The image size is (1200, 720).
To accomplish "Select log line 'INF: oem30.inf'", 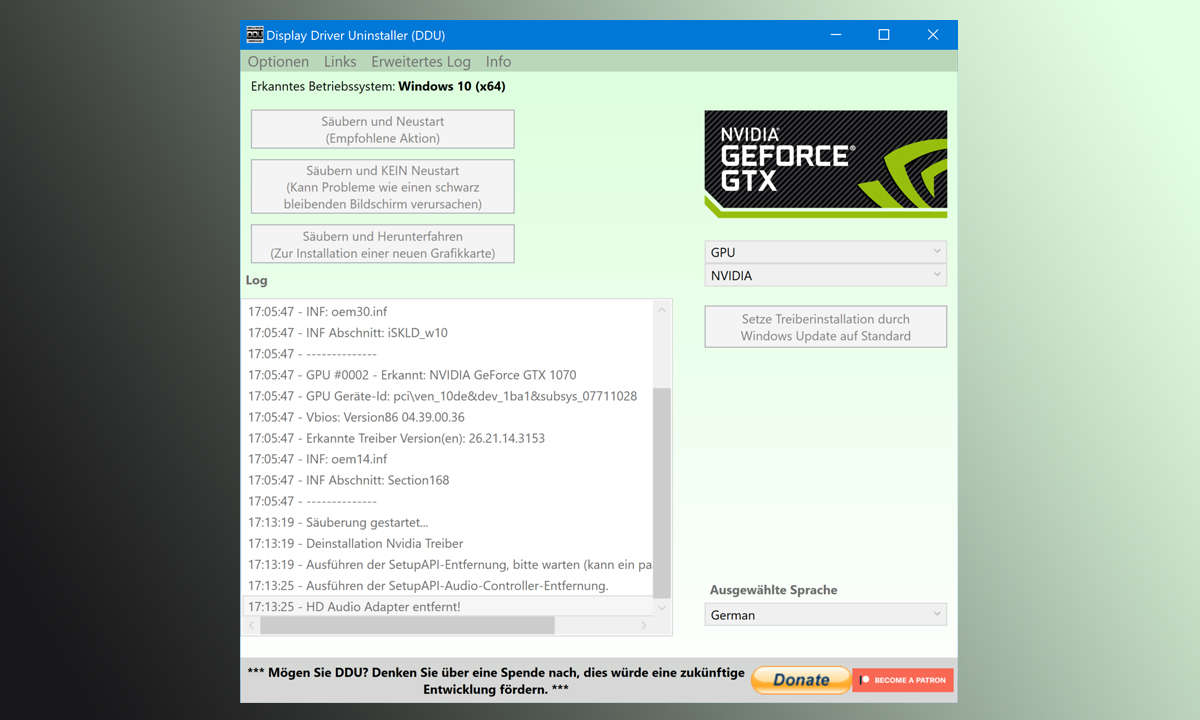I will click(x=447, y=311).
